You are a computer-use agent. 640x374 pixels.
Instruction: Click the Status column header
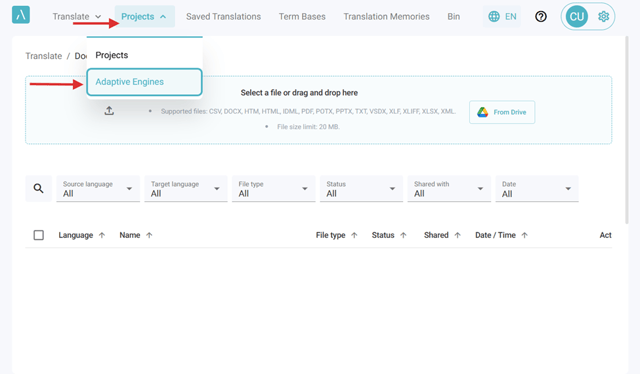point(383,235)
